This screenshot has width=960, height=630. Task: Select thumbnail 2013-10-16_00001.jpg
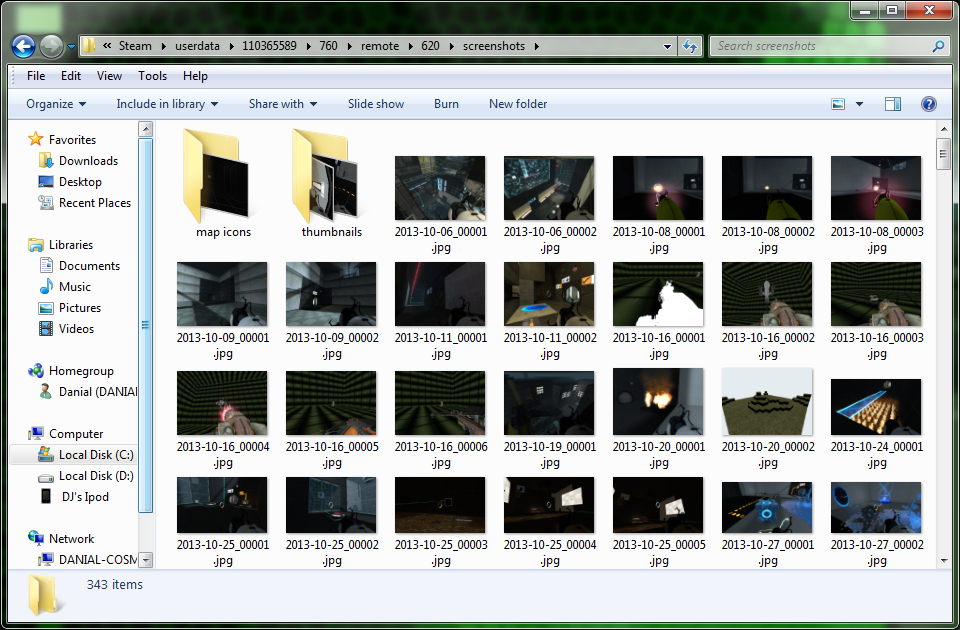coord(658,294)
